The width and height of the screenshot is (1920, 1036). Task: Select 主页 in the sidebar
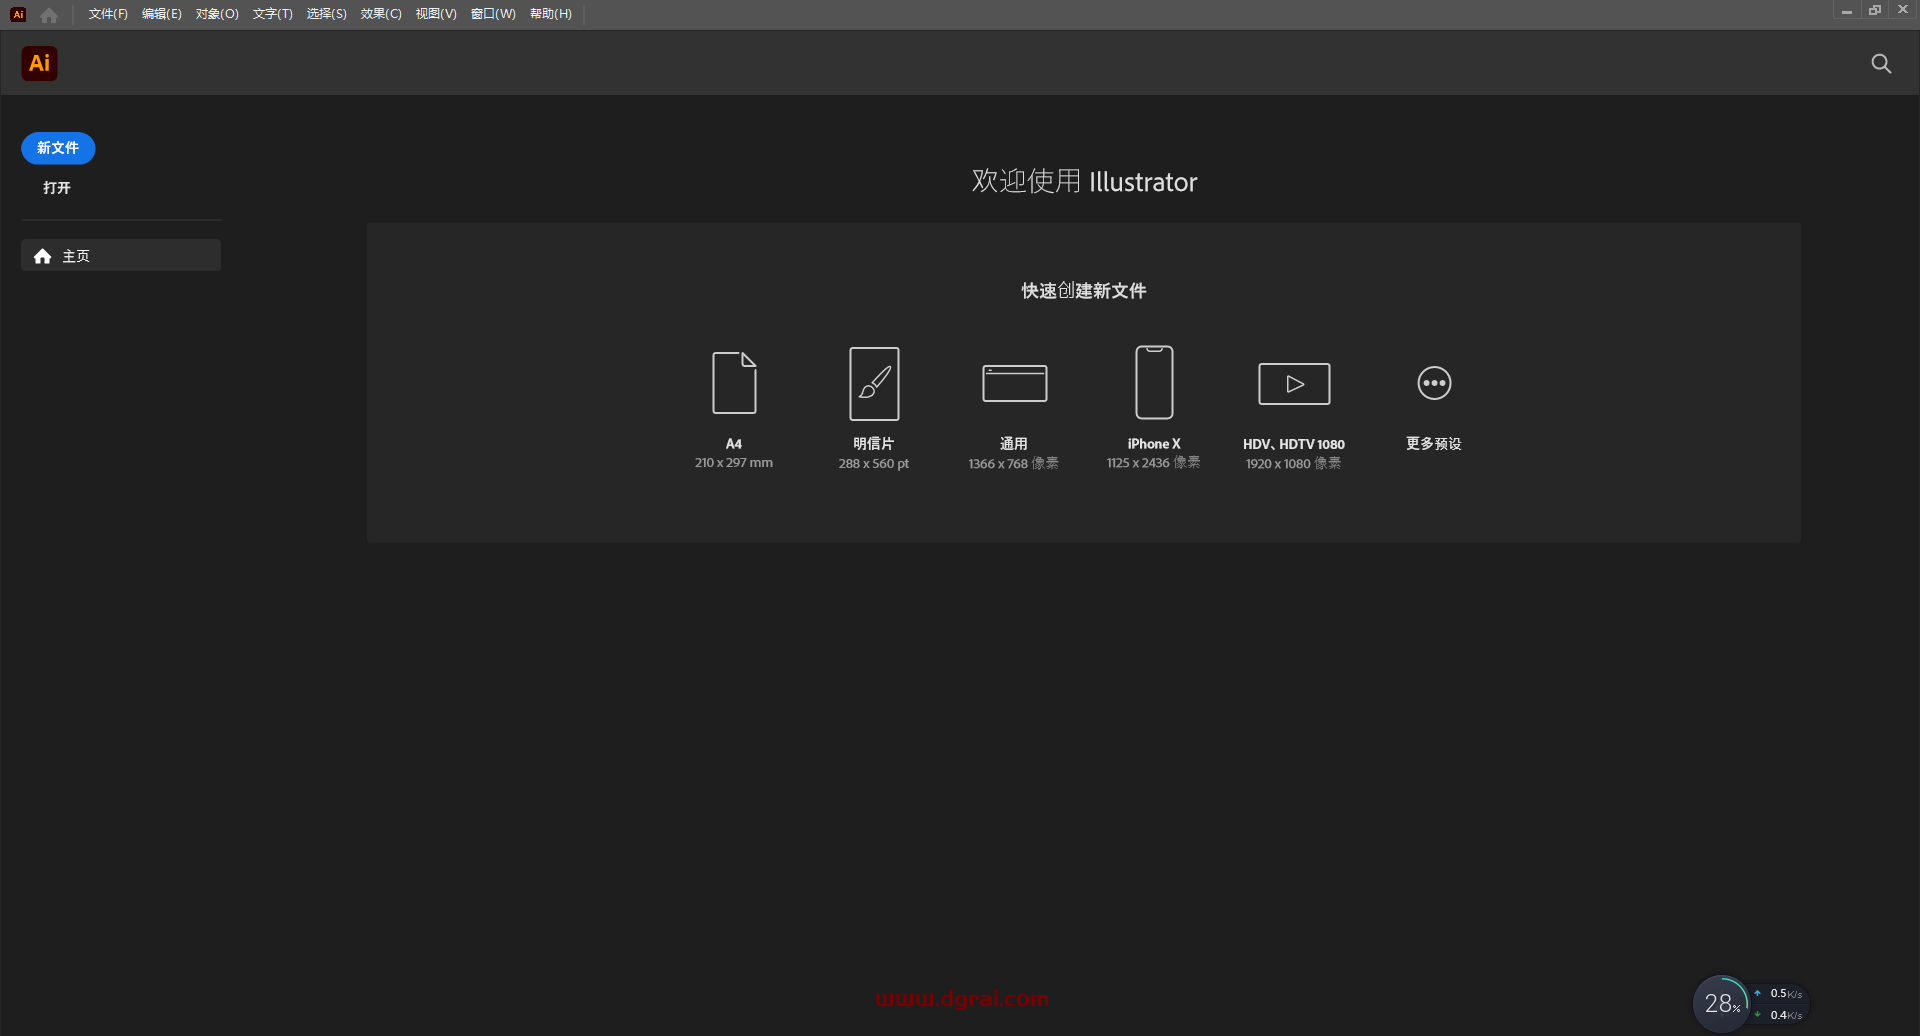76,256
